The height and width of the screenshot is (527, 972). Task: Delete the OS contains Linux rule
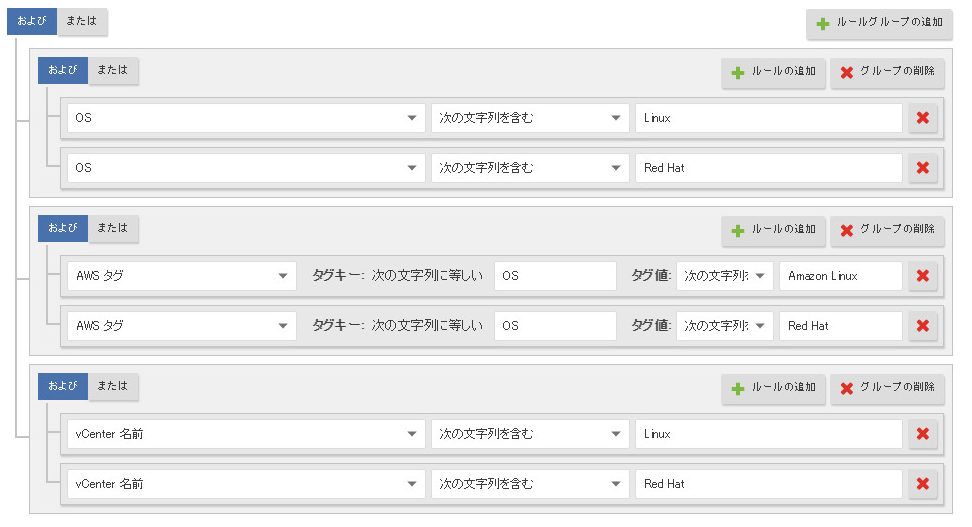pyautogui.click(x=922, y=118)
